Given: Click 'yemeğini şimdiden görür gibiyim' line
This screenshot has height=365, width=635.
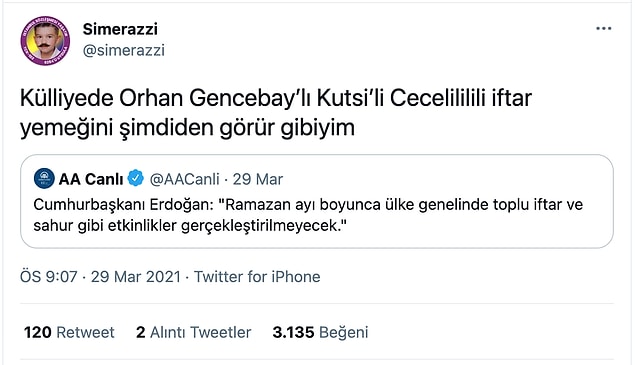Looking at the screenshot, I should 188,128.
